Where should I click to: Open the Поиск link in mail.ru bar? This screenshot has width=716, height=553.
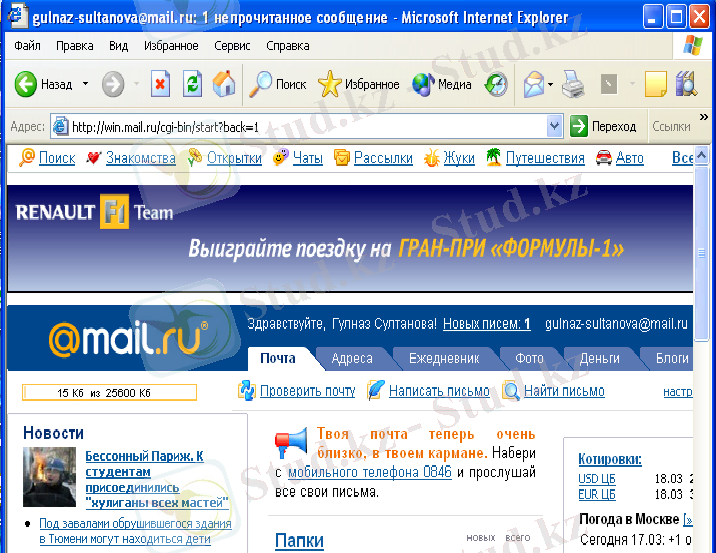pos(57,158)
